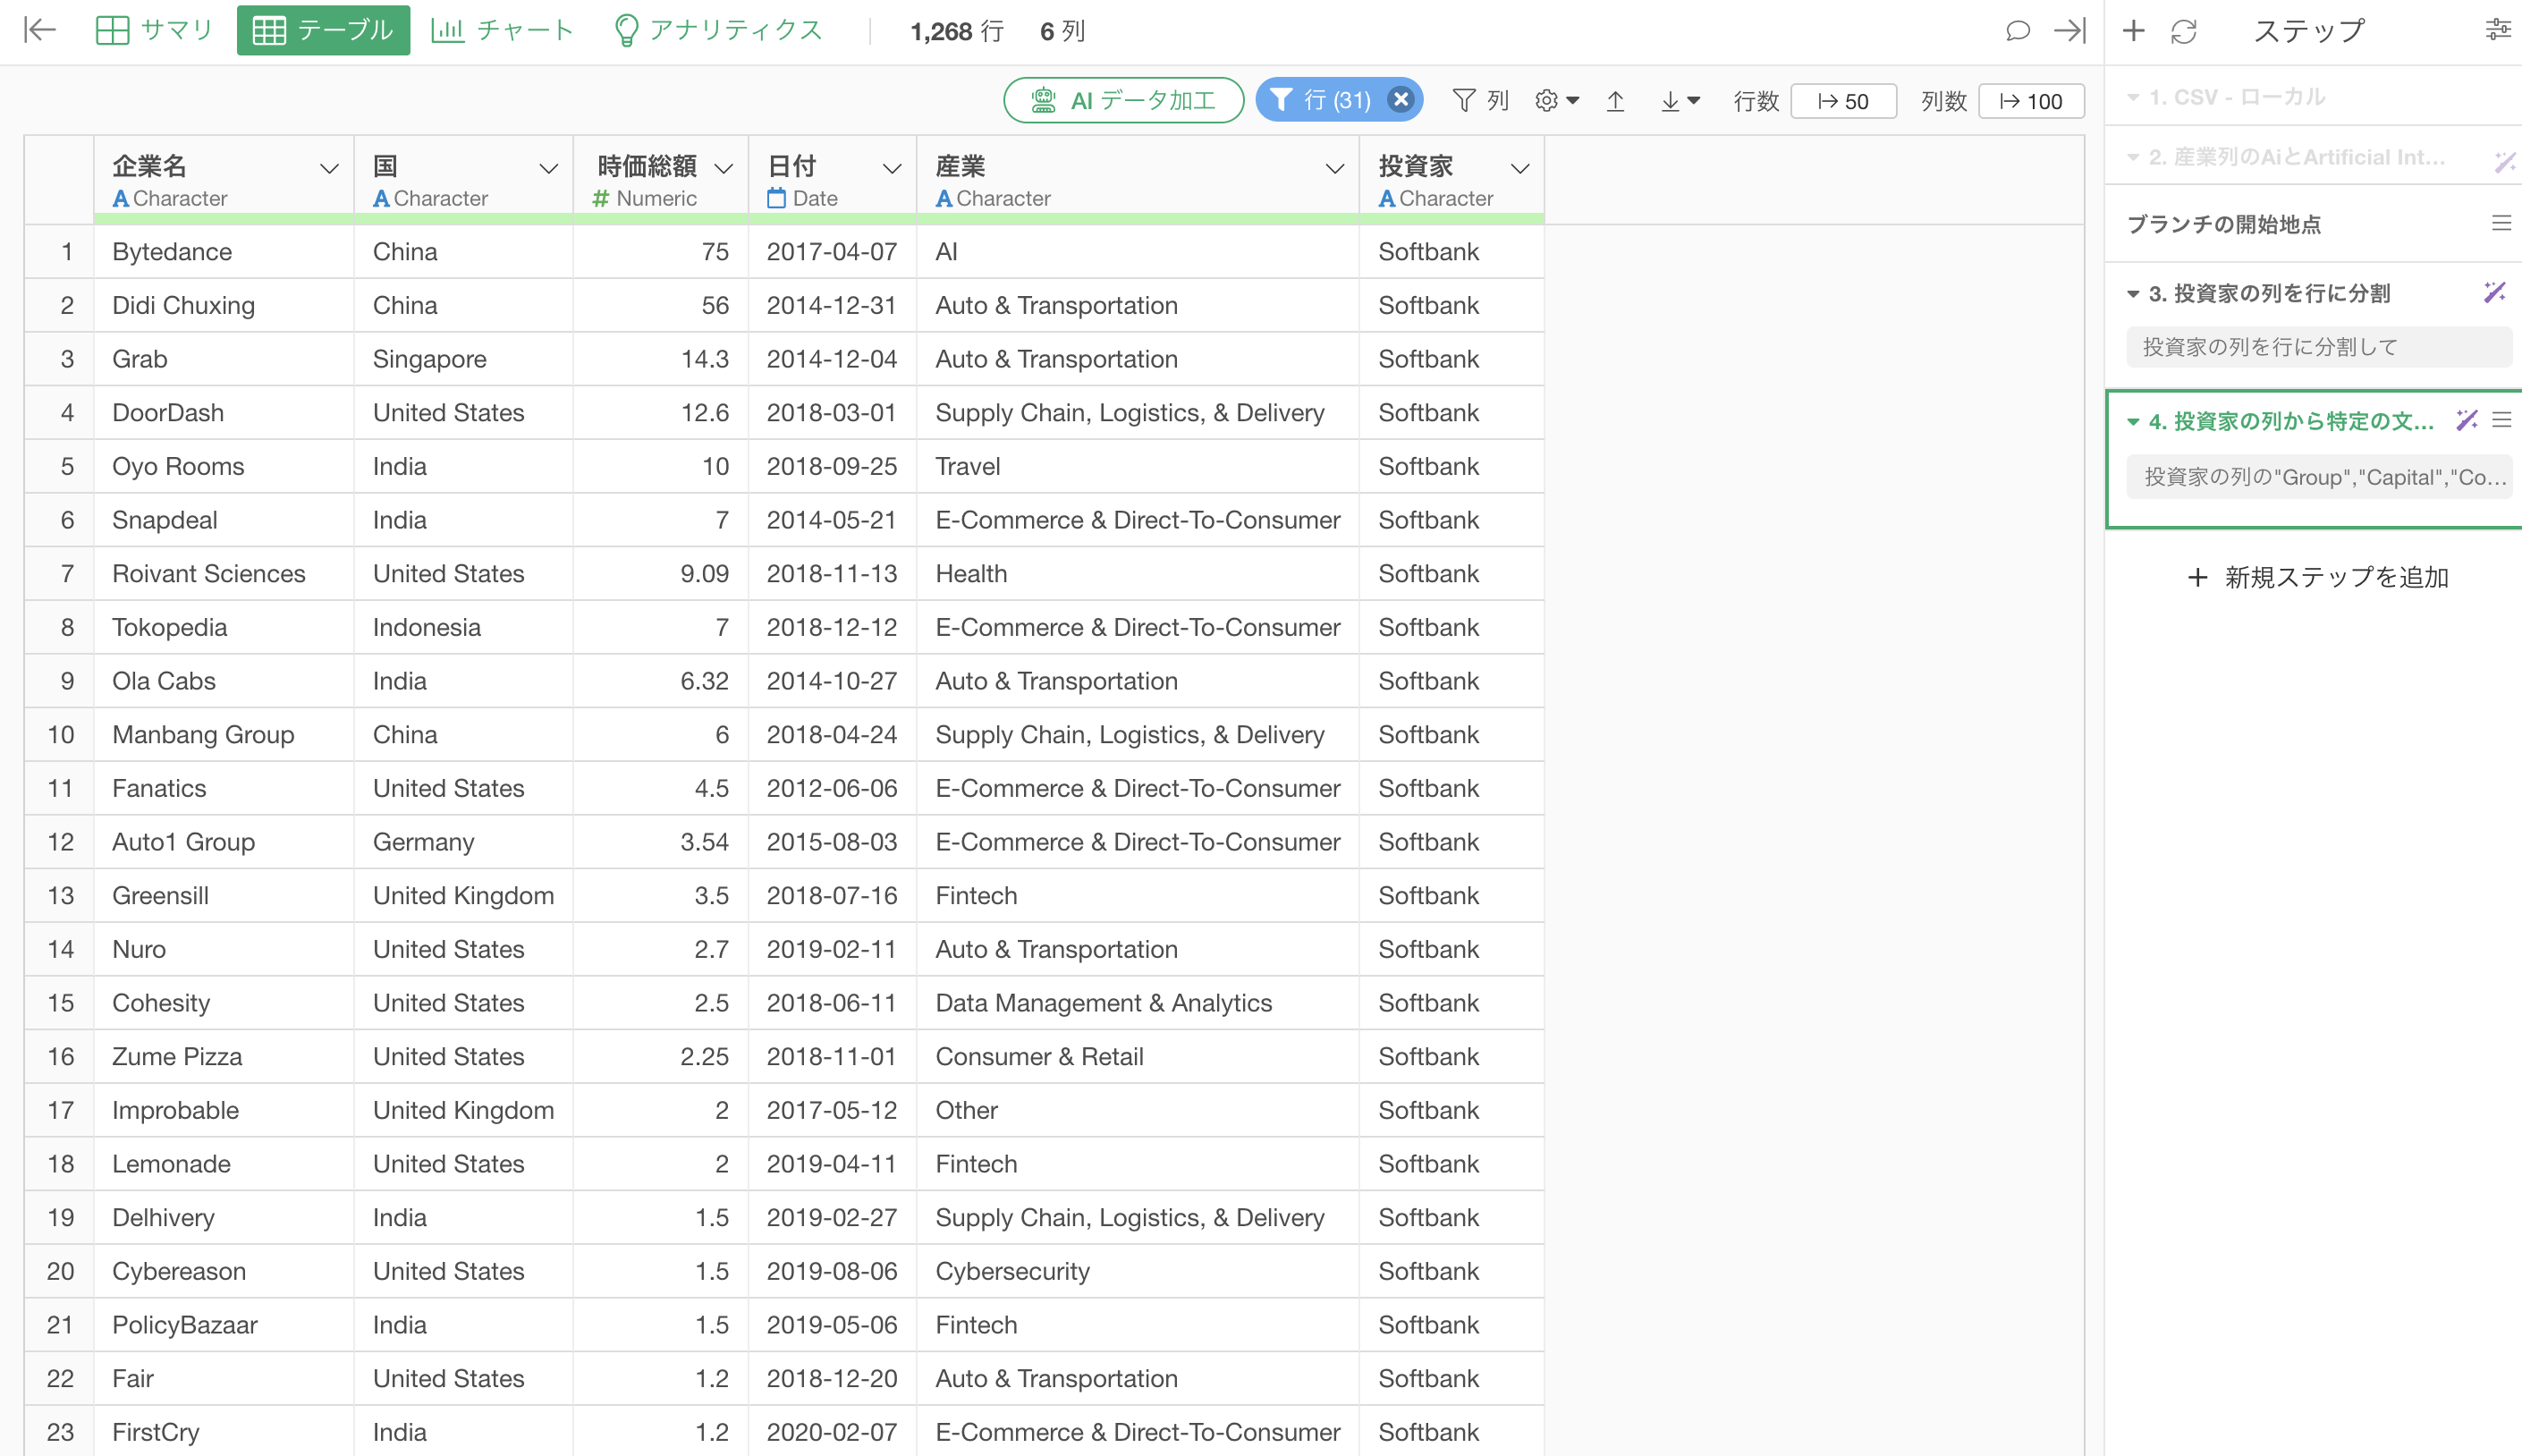Switch to the チャート tab

tap(502, 30)
